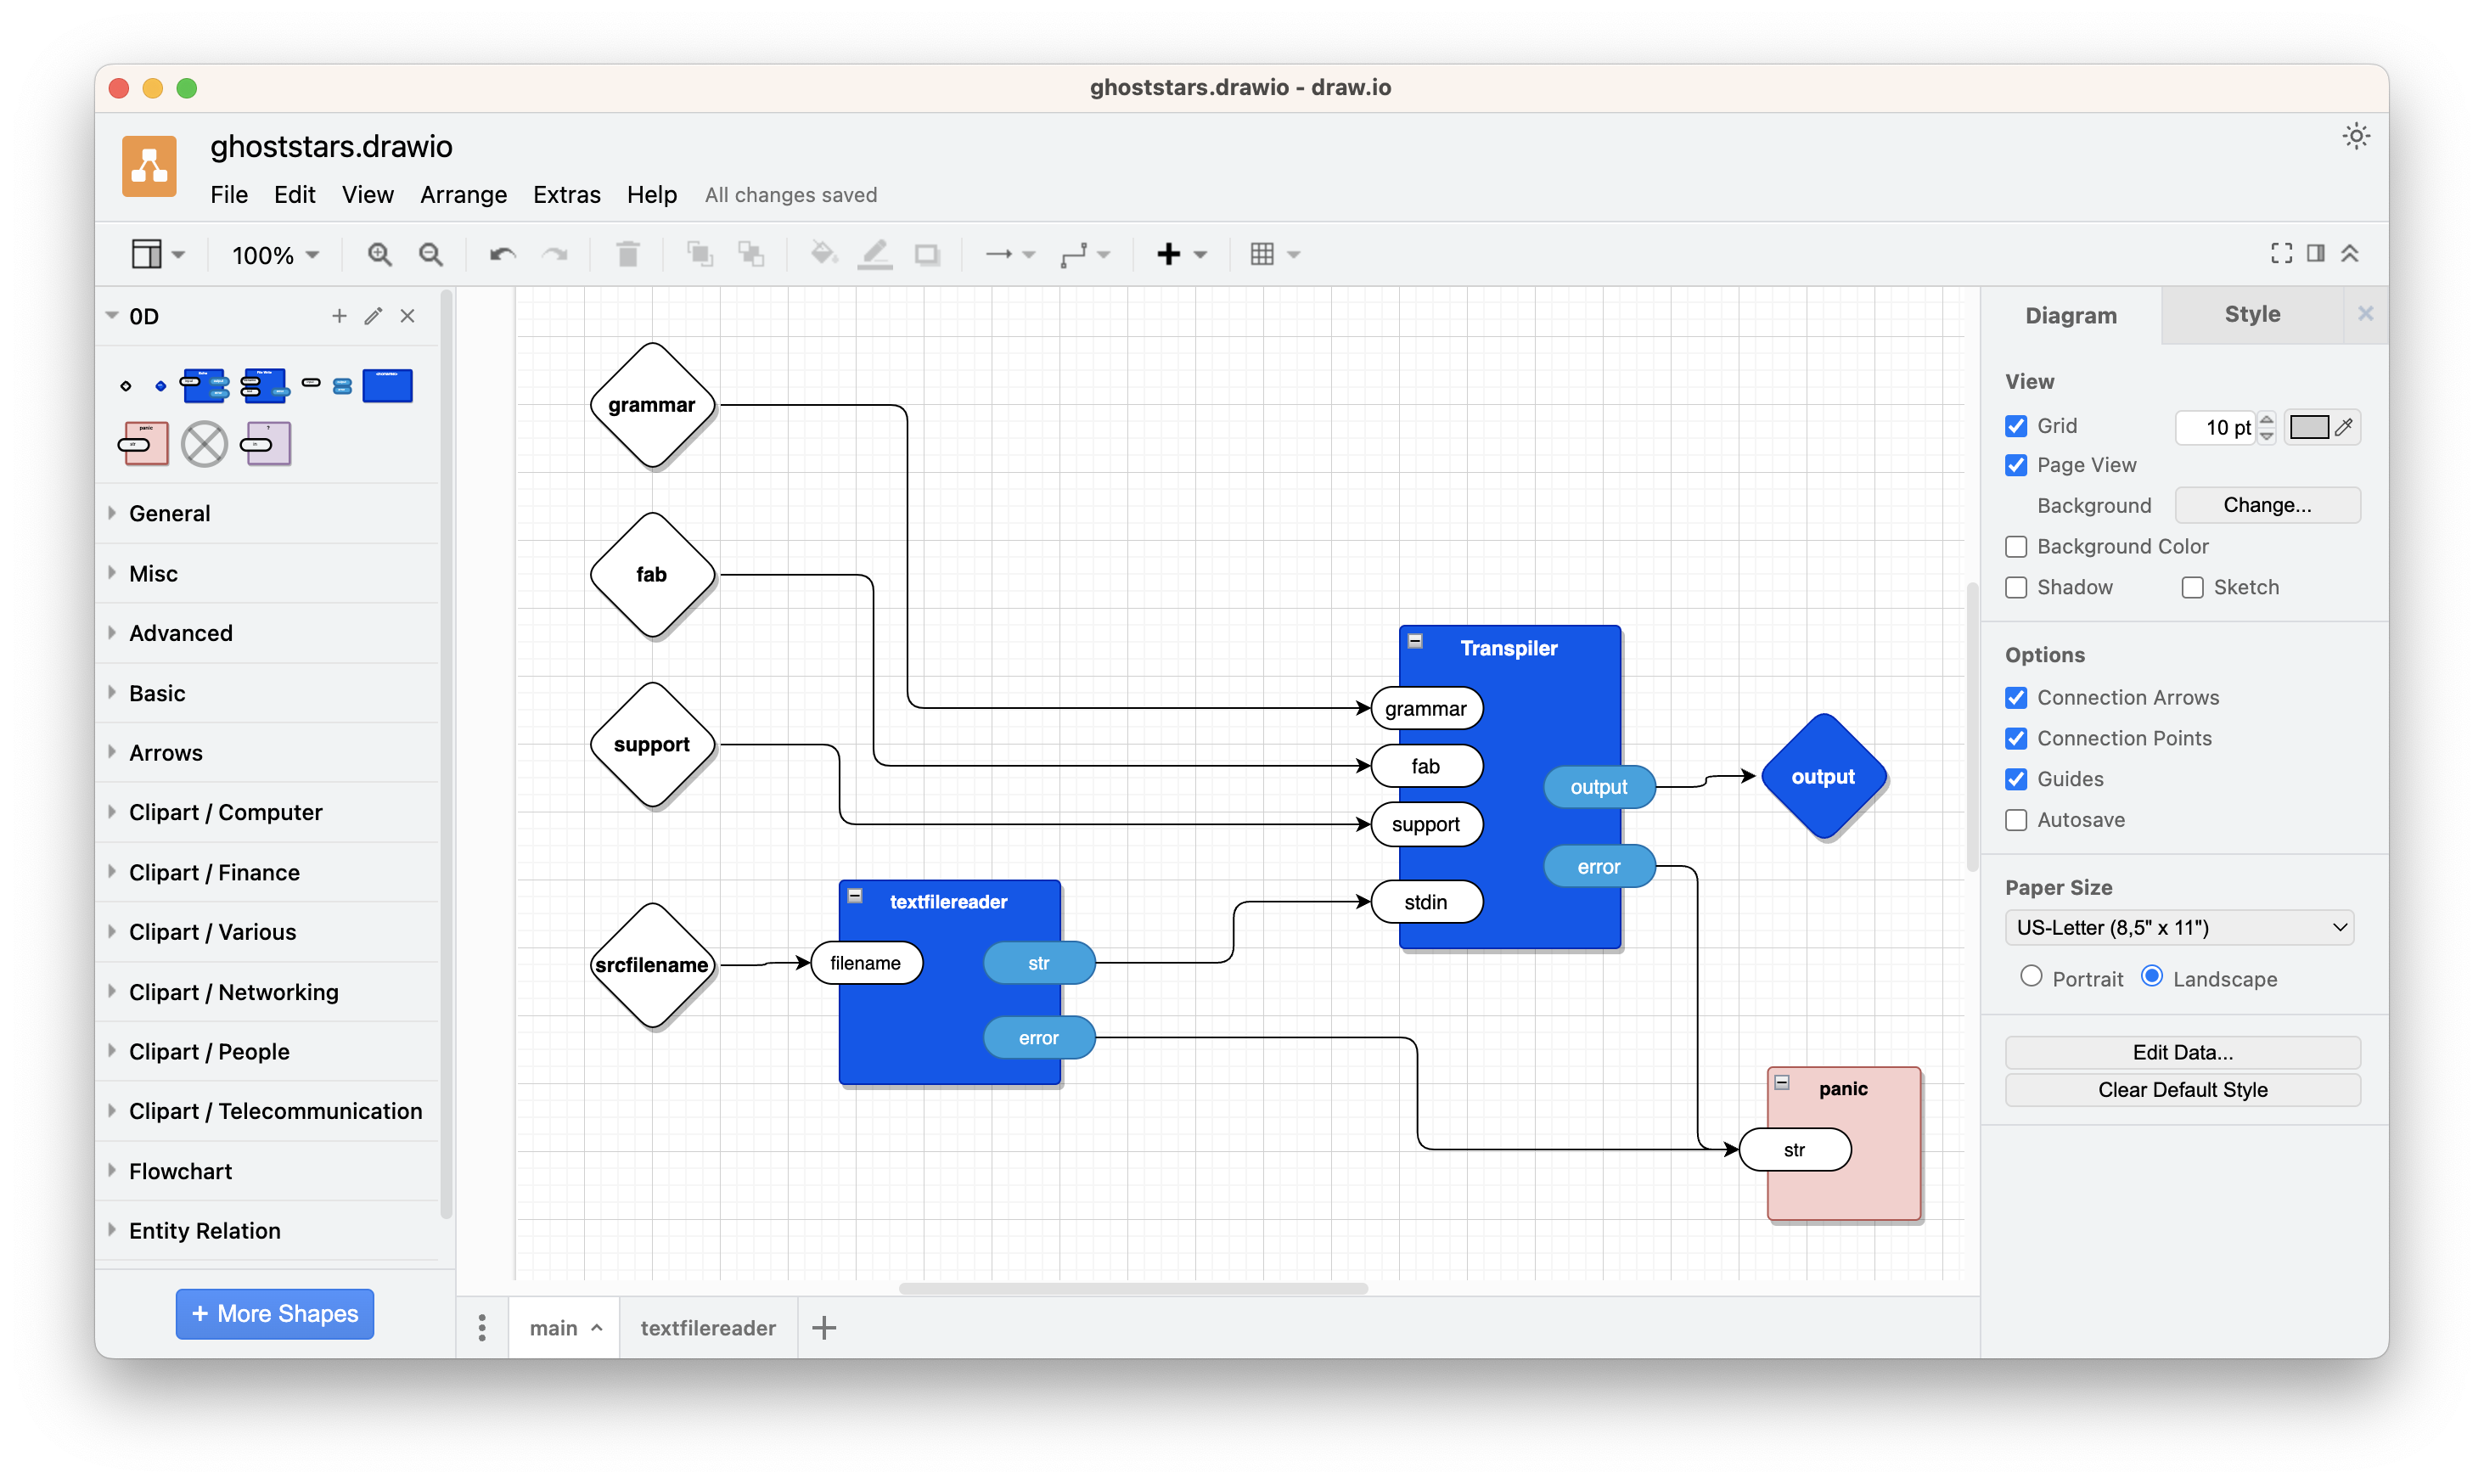Open the Paper Size dropdown
The width and height of the screenshot is (2484, 1484).
coord(2180,927)
